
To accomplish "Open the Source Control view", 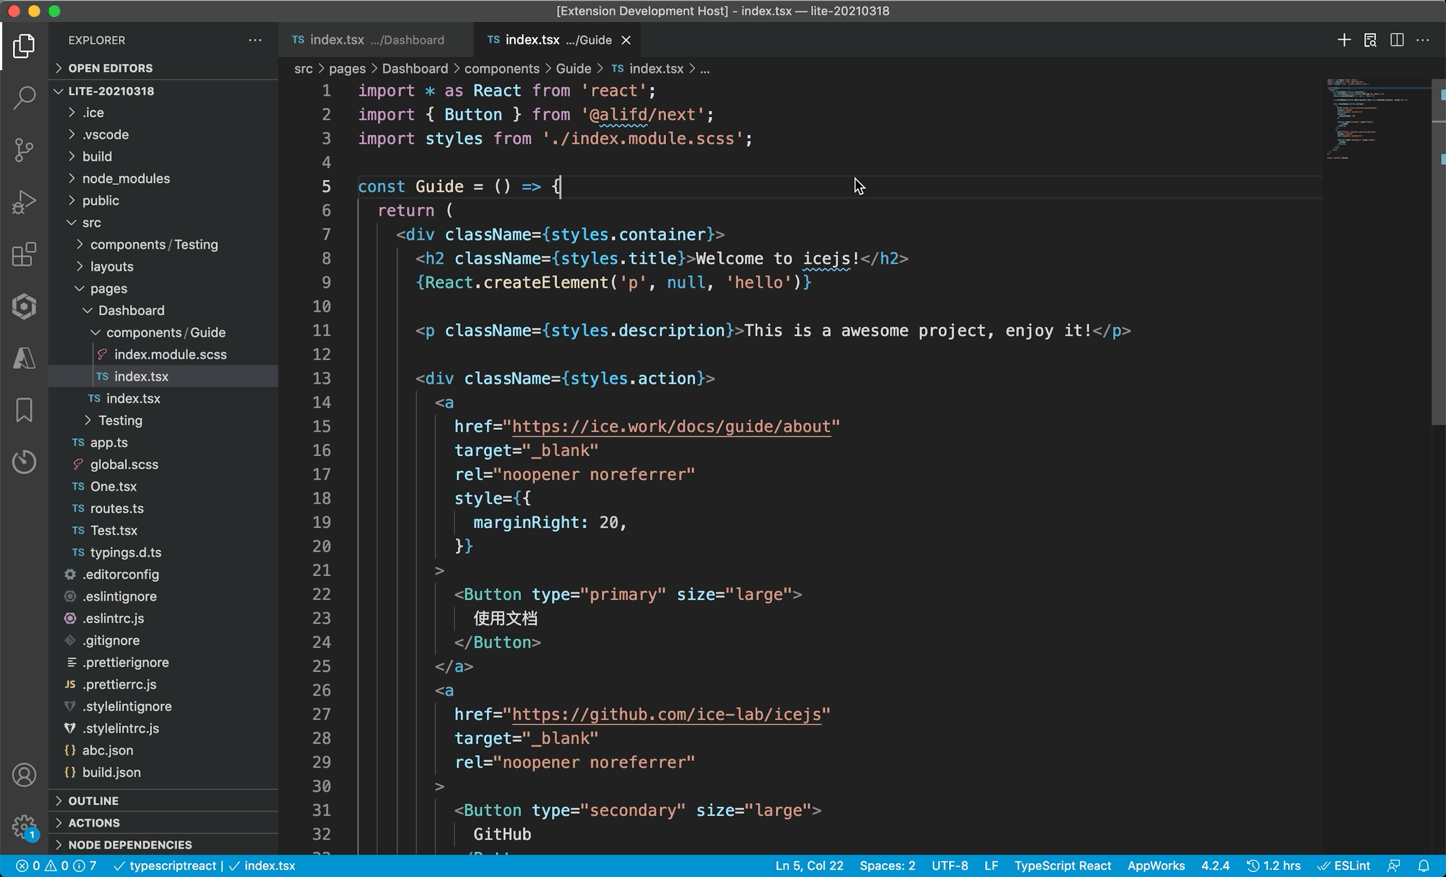I will pos(24,150).
